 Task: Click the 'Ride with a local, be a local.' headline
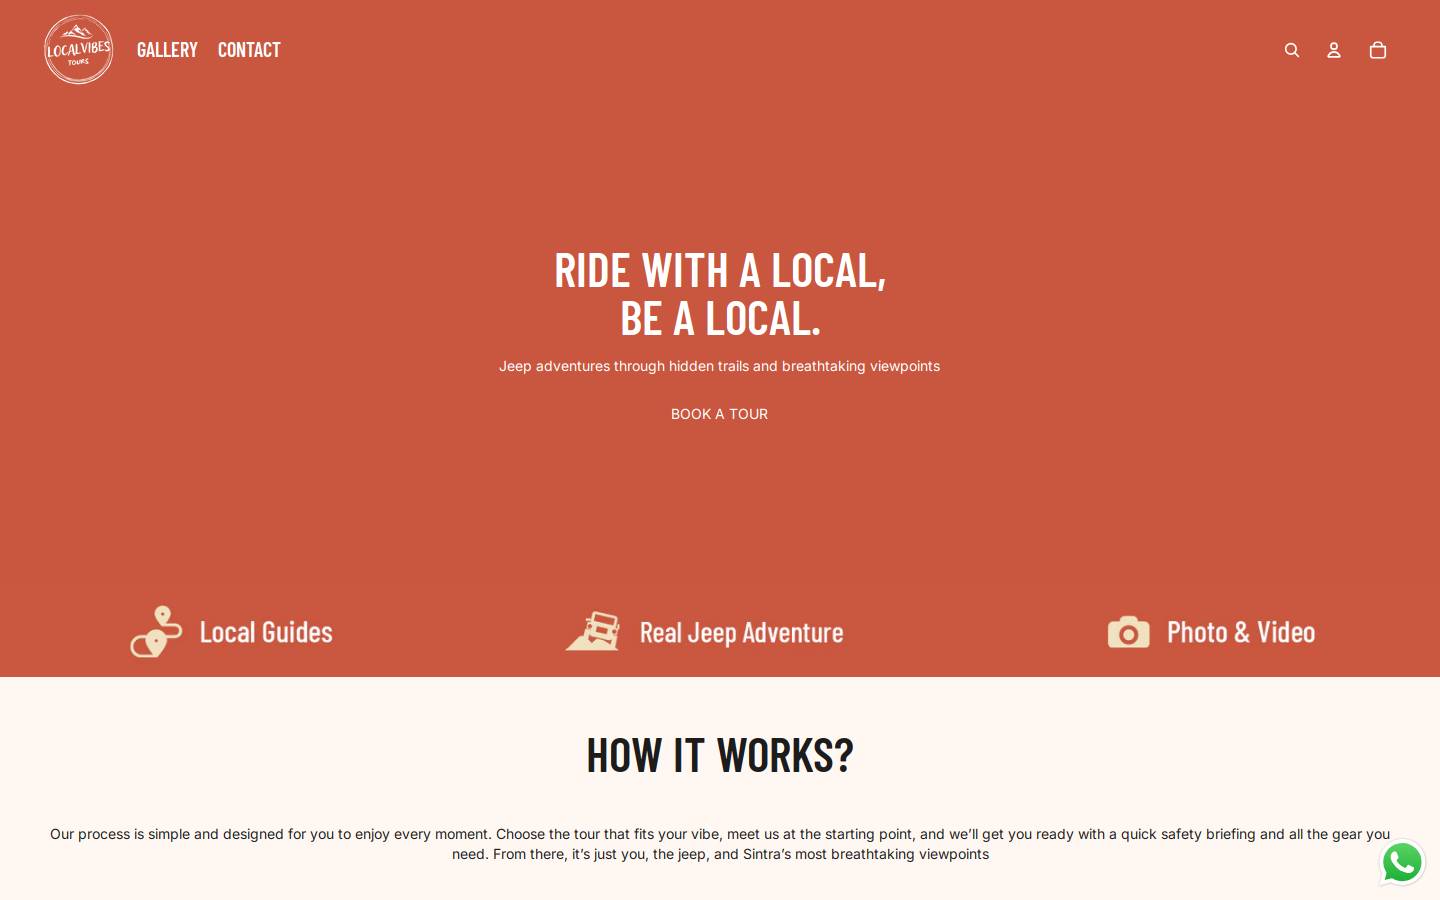click(720, 294)
